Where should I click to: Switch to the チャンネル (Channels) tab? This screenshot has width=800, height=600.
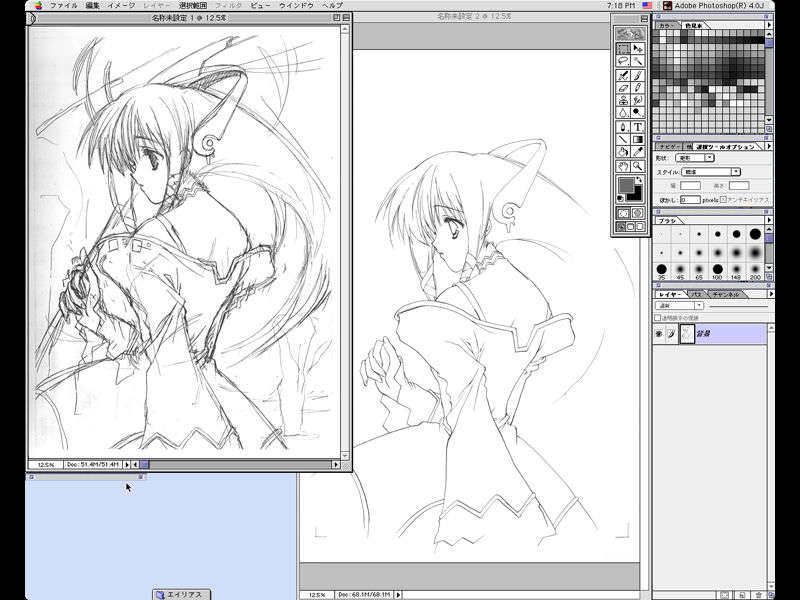(725, 294)
